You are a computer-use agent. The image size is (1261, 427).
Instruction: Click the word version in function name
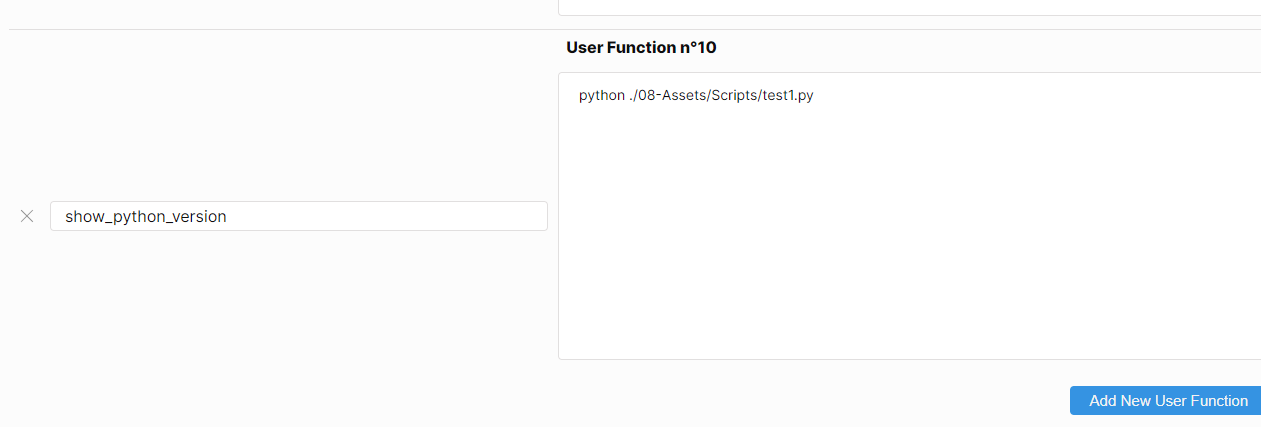[198, 216]
